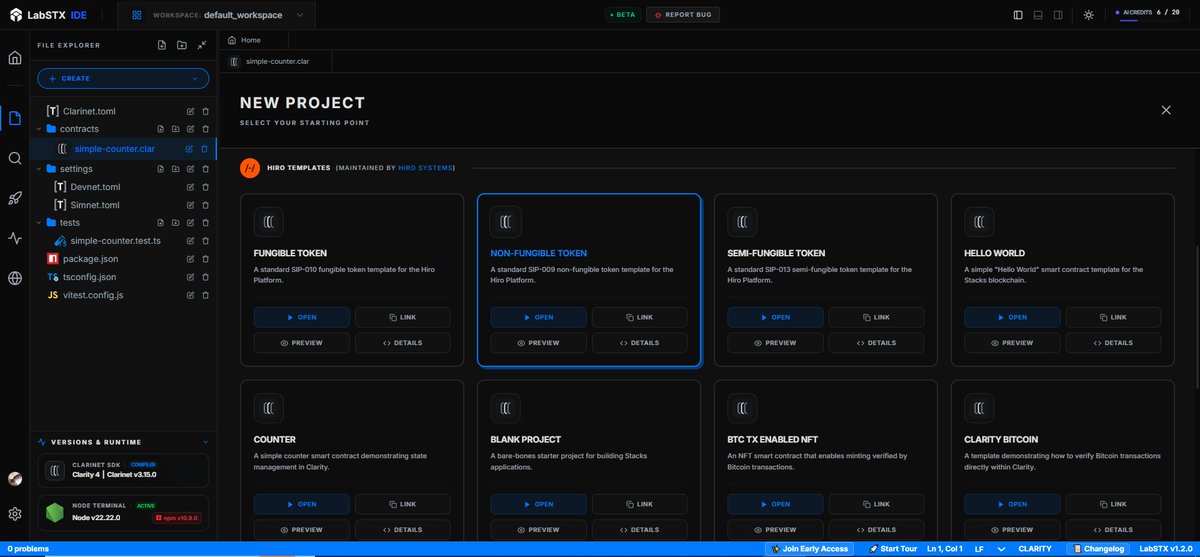This screenshot has width=1200, height=557.
Task: Collapse the tests folder
Action: tap(39, 223)
